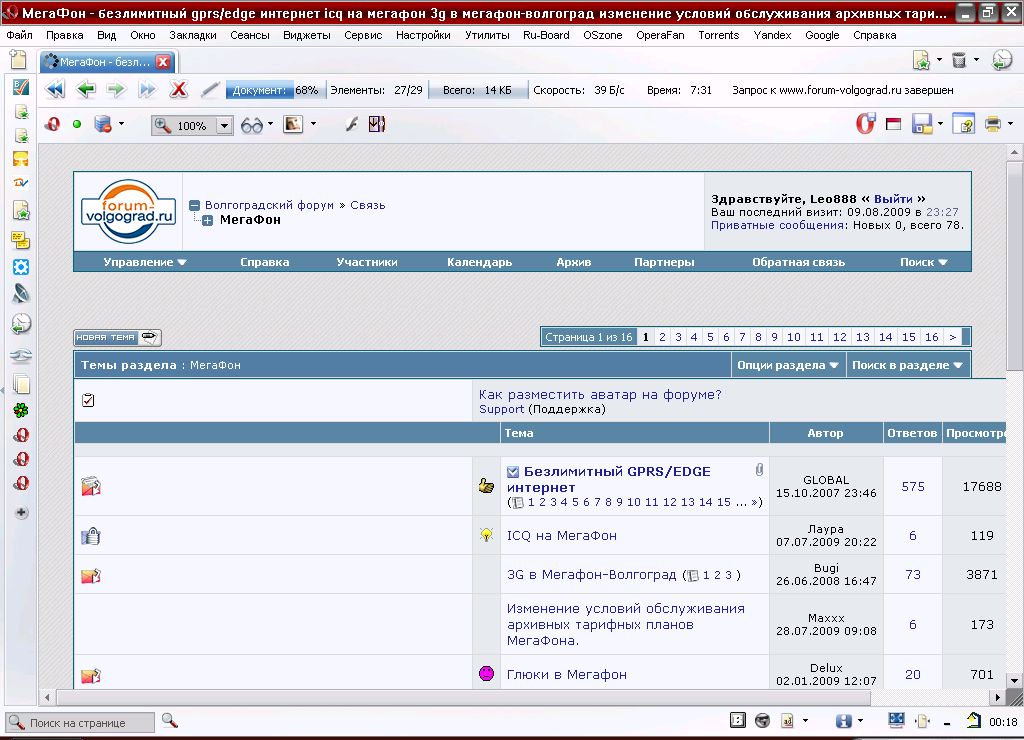Expand the Опции раздела dropdown
1024x740 pixels.
pos(788,365)
